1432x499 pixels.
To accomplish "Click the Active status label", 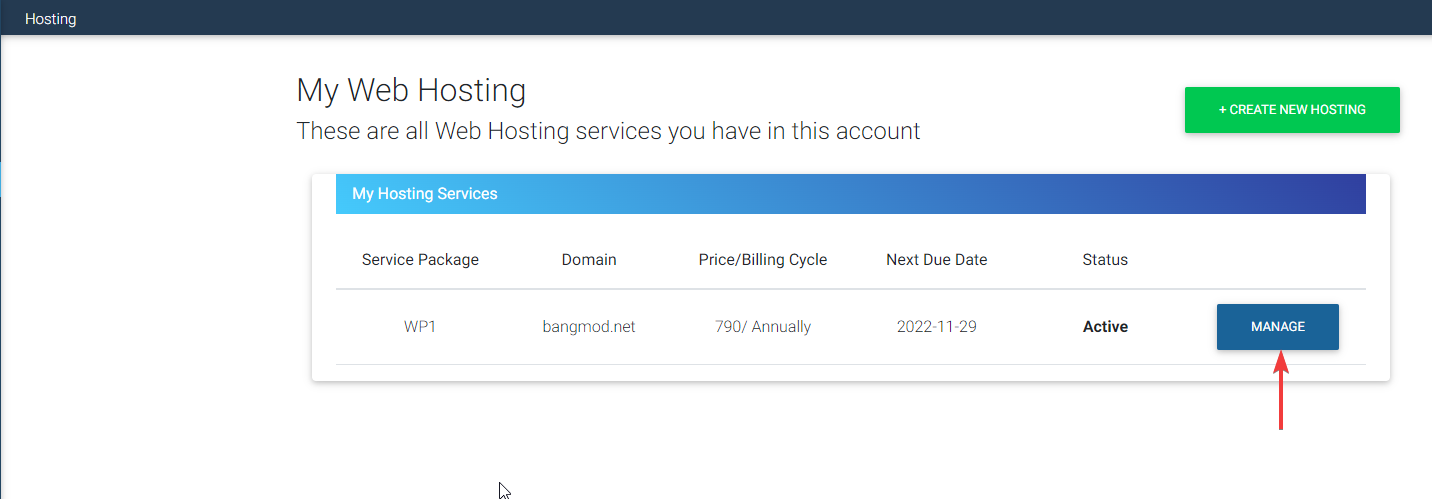I will [x=1105, y=327].
